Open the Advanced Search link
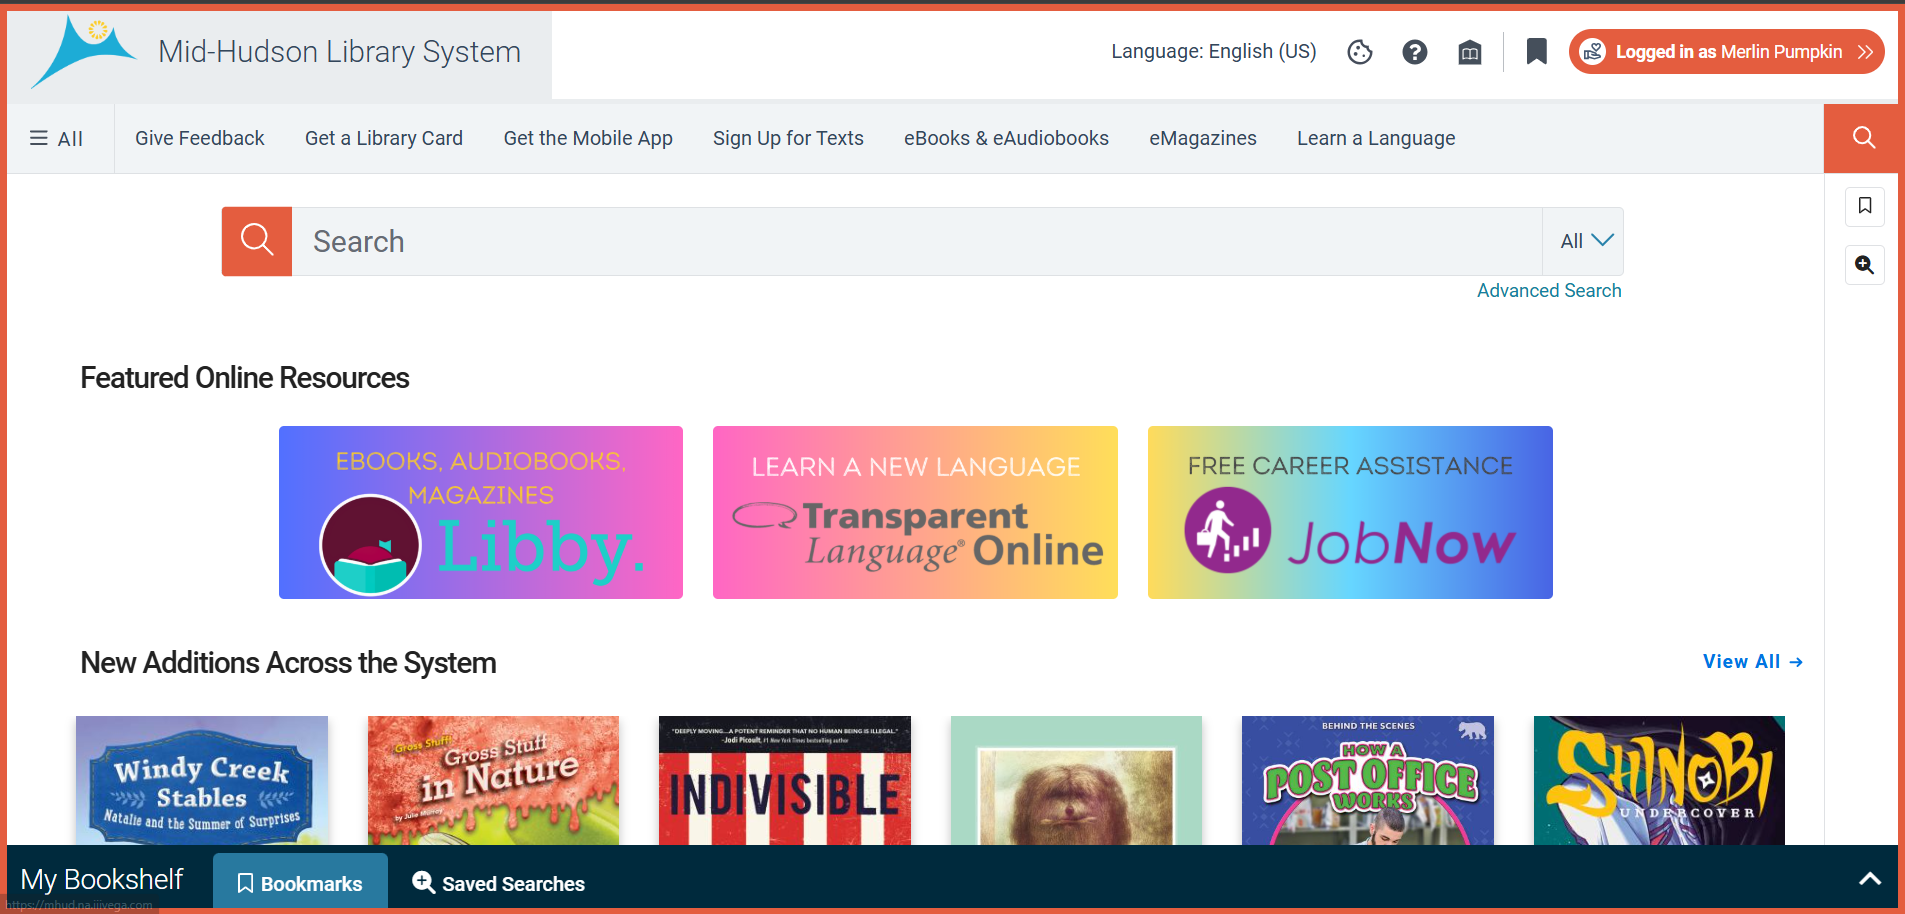The width and height of the screenshot is (1905, 914). point(1549,291)
